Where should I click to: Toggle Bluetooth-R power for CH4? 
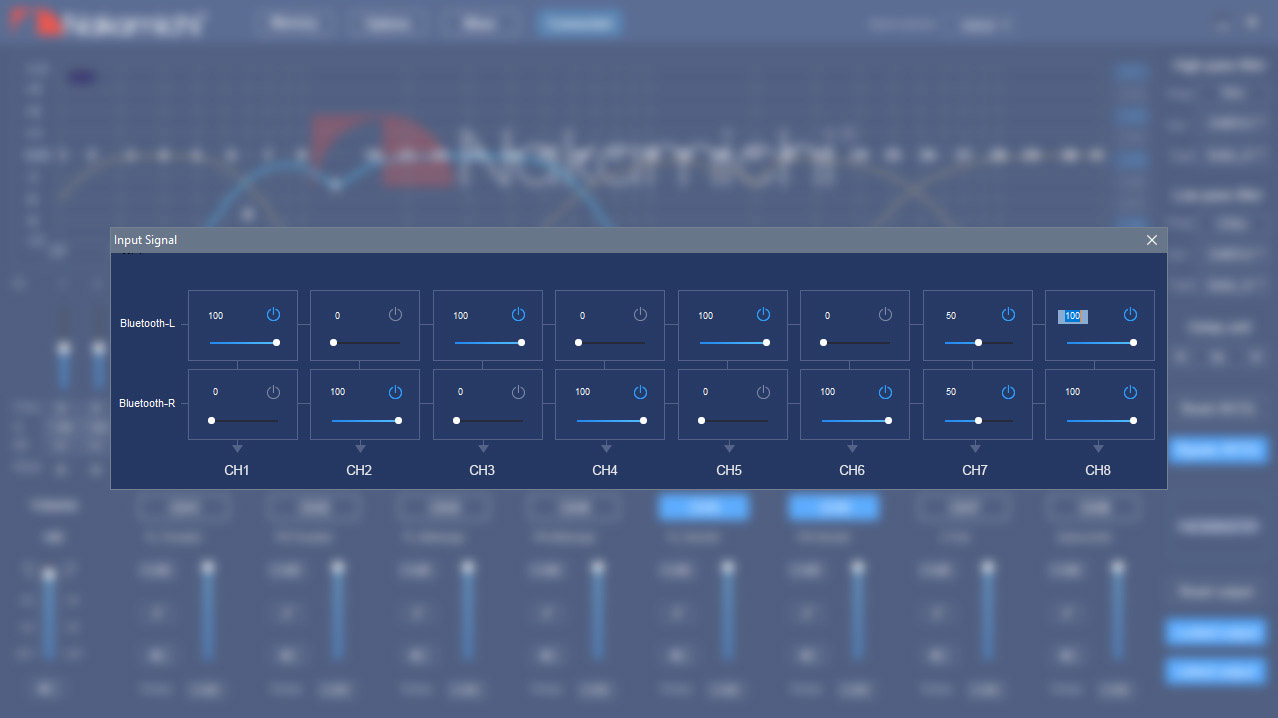(640, 392)
